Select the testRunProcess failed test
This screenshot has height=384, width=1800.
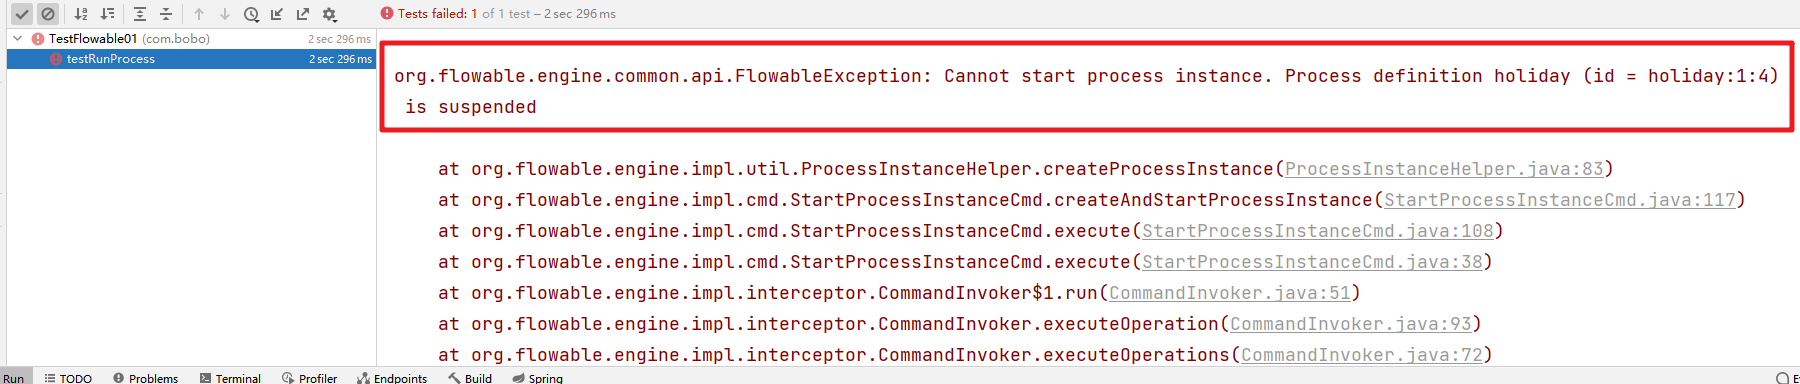tap(191, 59)
